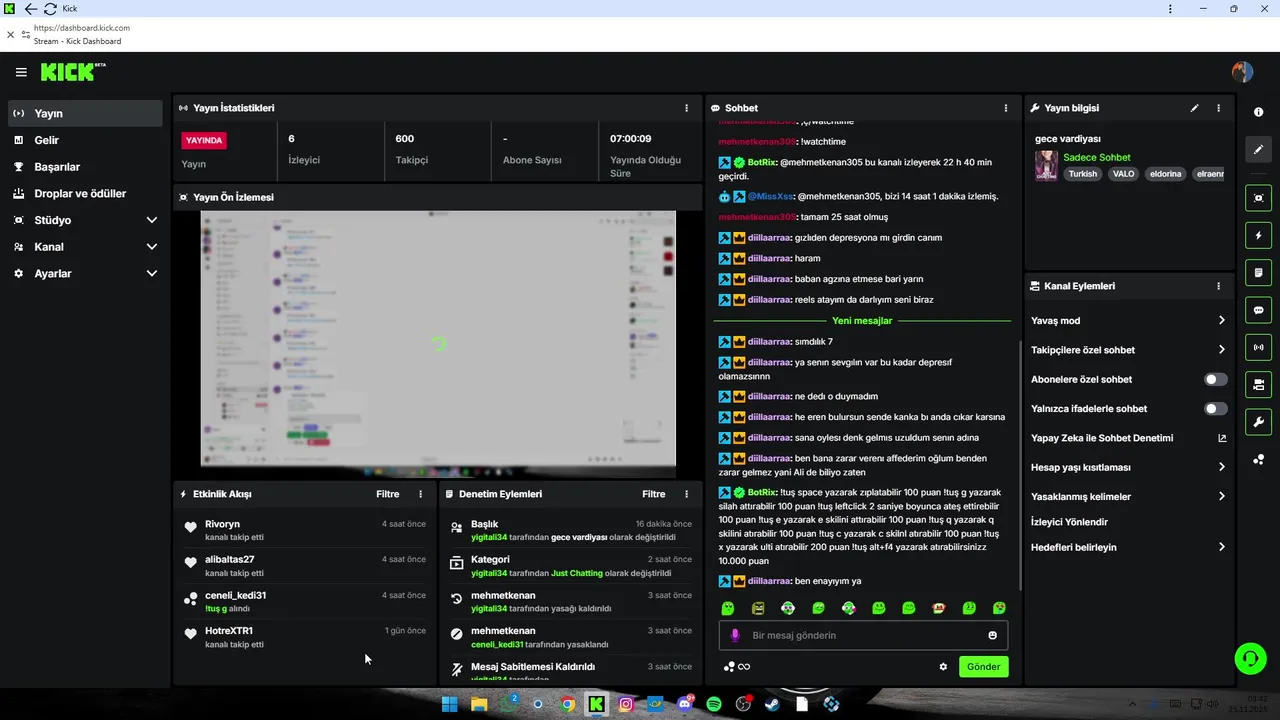Click the points dots icon in the right sidebar
Image resolution: width=1280 pixels, height=720 pixels.
pyautogui.click(x=1258, y=459)
